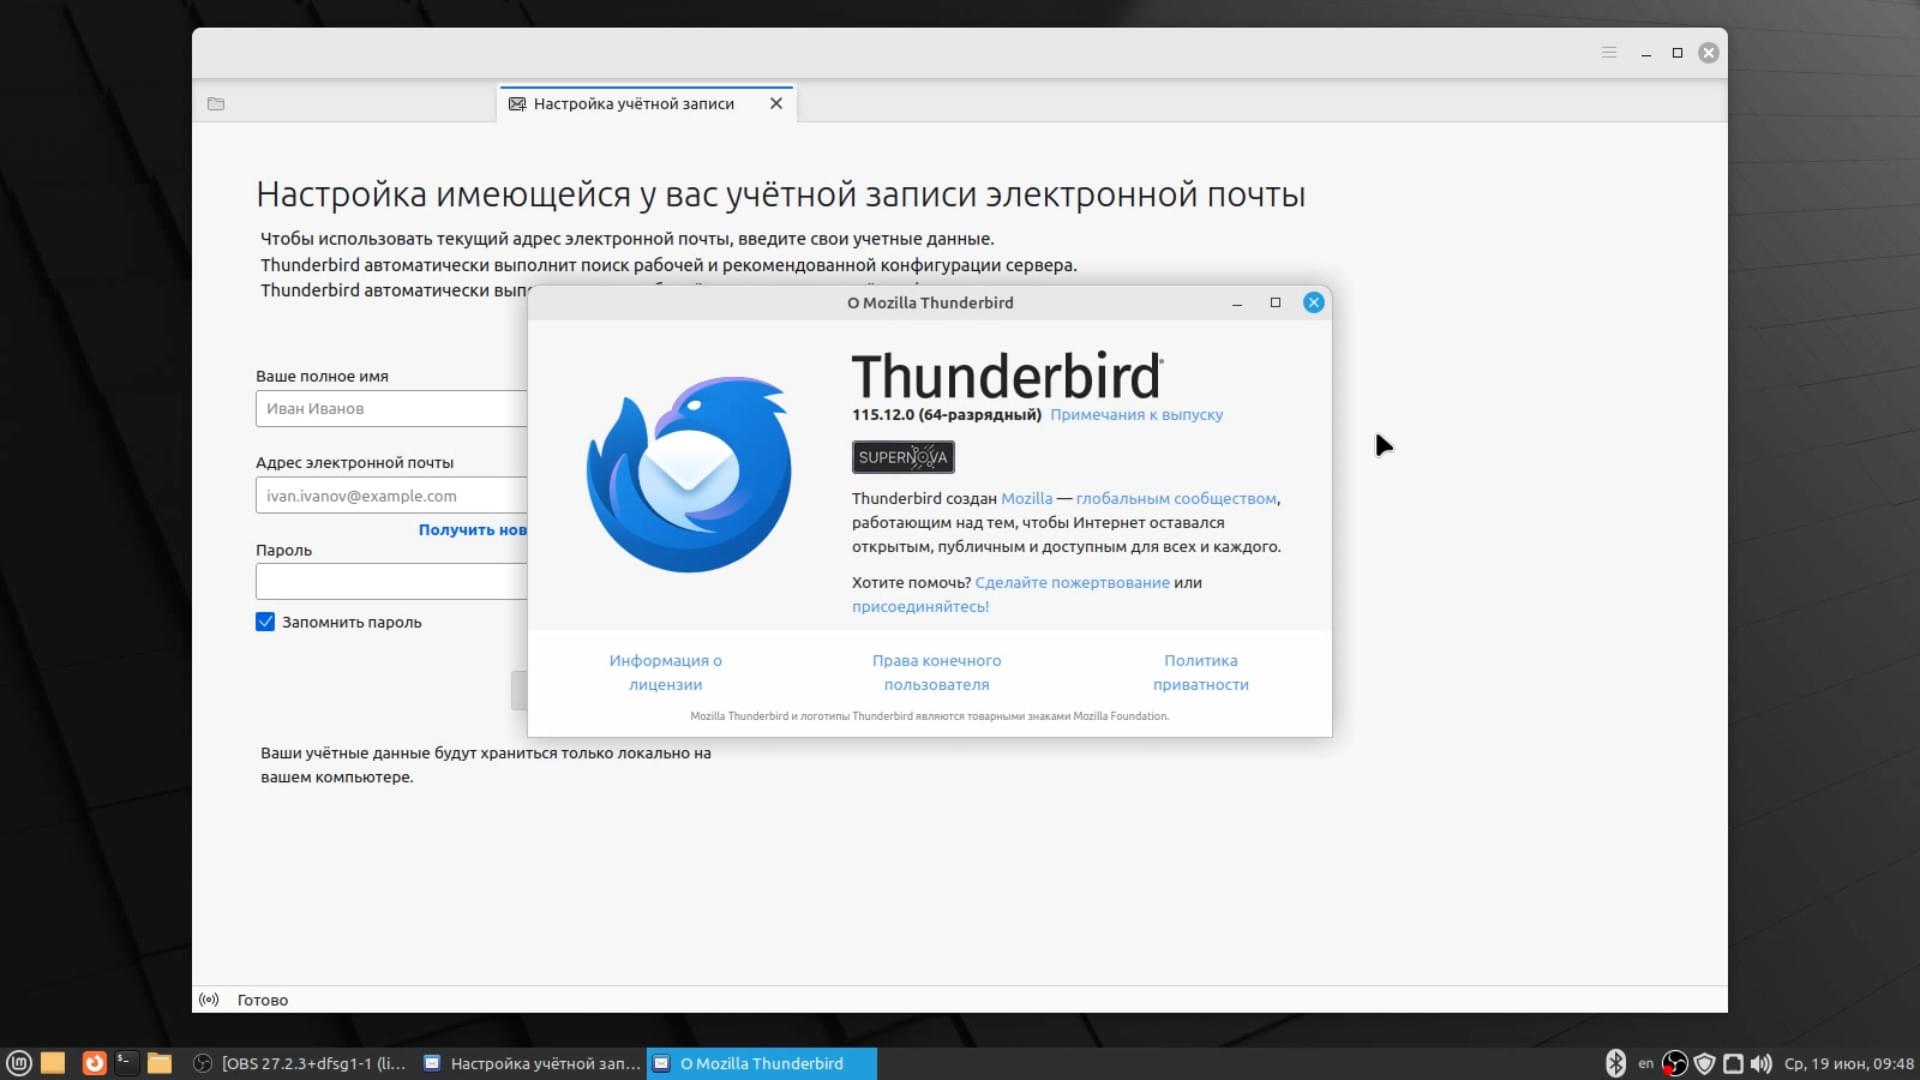The image size is (1920, 1080).
Task: Maximize the main Thunderbird window
Action: click(1677, 53)
